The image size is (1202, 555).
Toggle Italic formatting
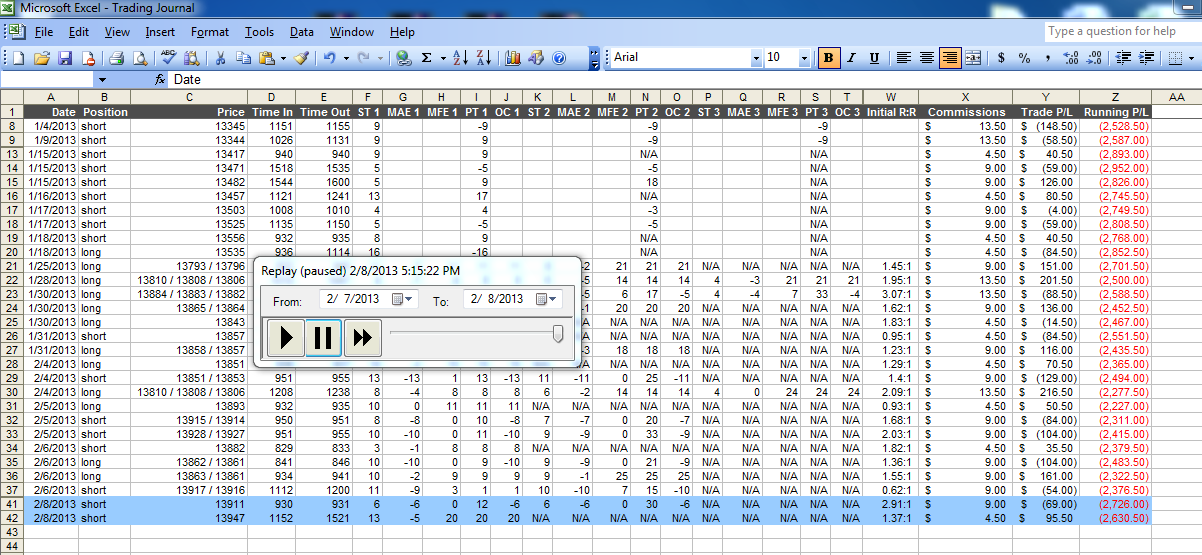coord(851,58)
